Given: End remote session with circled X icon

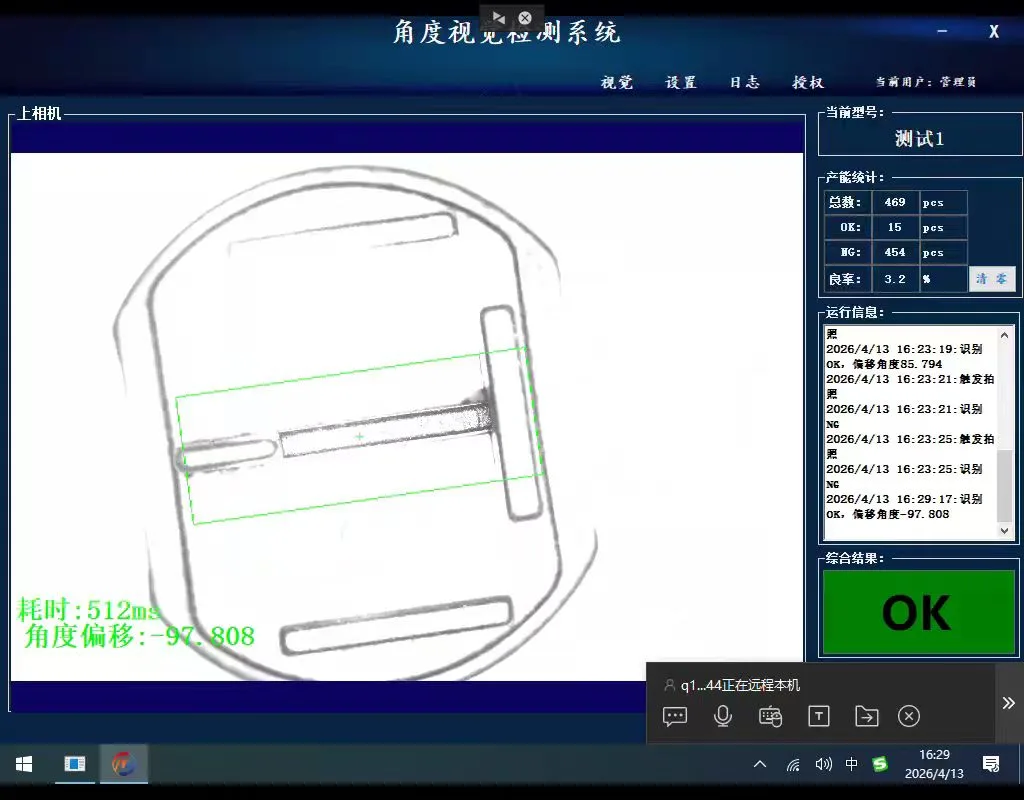Looking at the screenshot, I should click(x=908, y=716).
